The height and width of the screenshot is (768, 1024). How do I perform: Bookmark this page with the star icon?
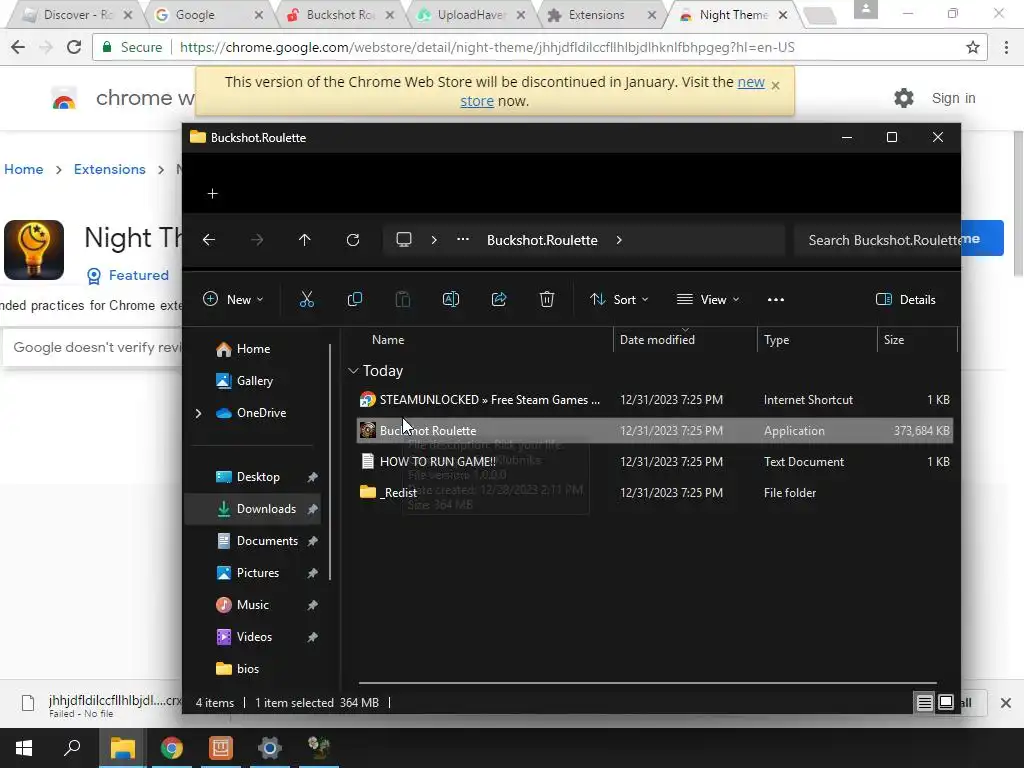(973, 47)
